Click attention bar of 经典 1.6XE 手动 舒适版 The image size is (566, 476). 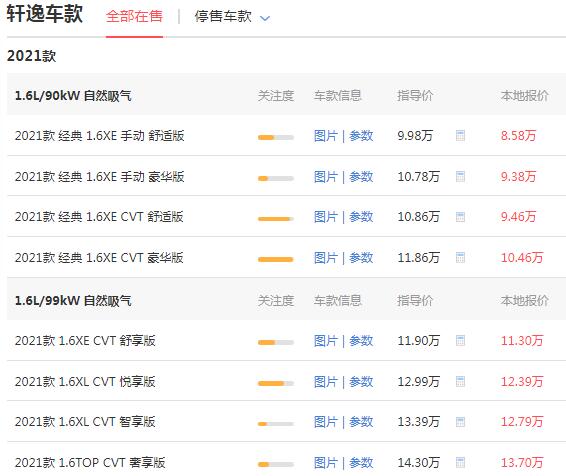276,137
